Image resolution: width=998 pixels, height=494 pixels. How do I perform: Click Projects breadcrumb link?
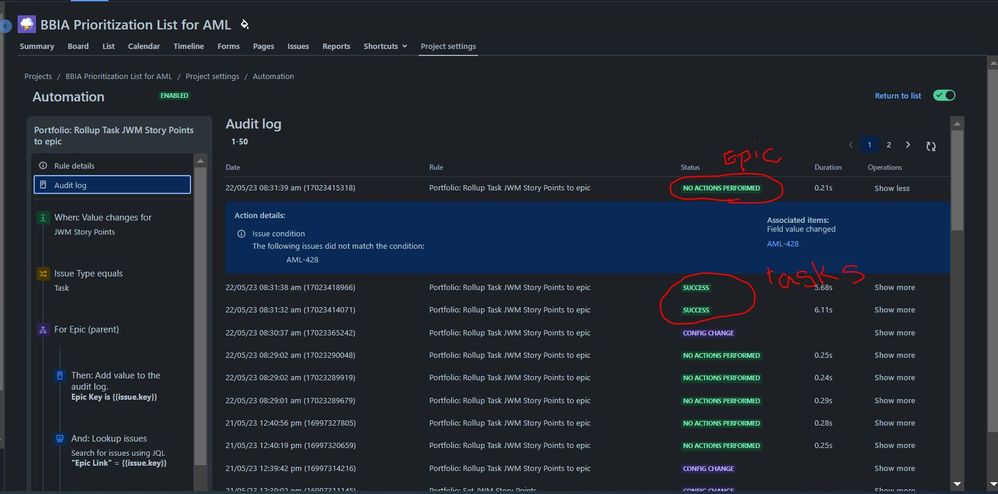click(38, 76)
